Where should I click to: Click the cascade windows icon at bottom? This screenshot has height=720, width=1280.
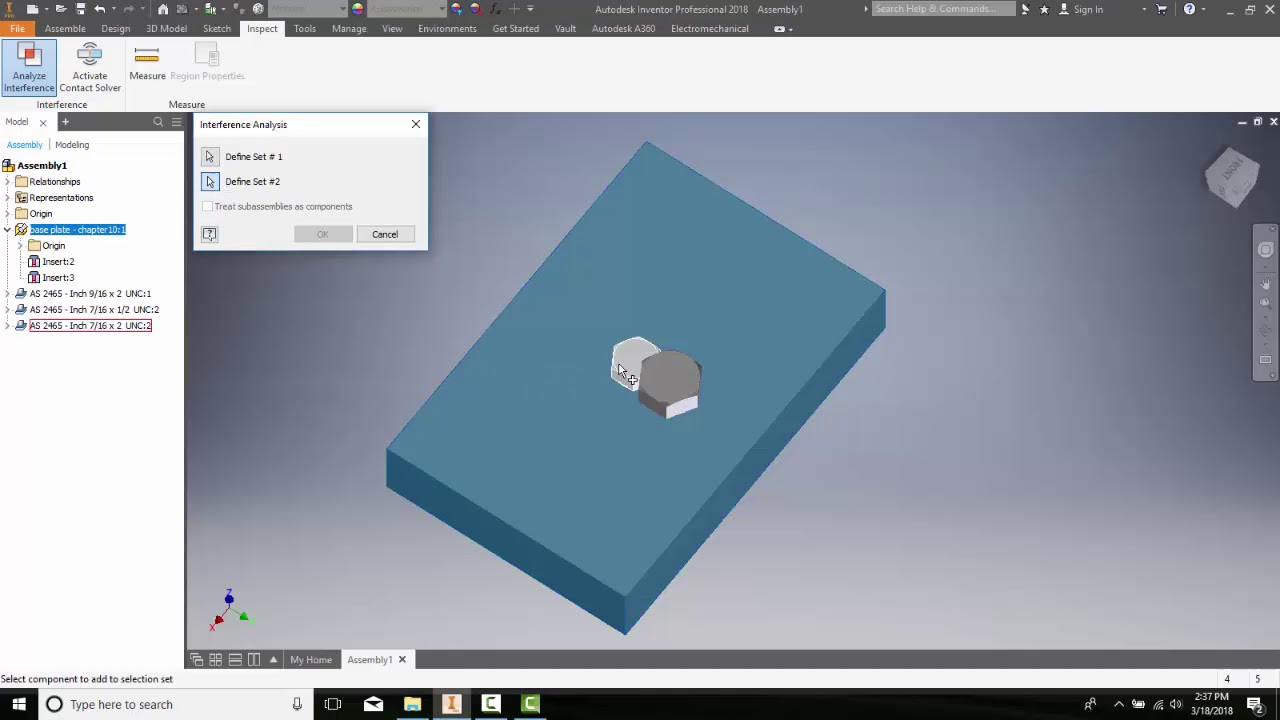click(x=197, y=660)
